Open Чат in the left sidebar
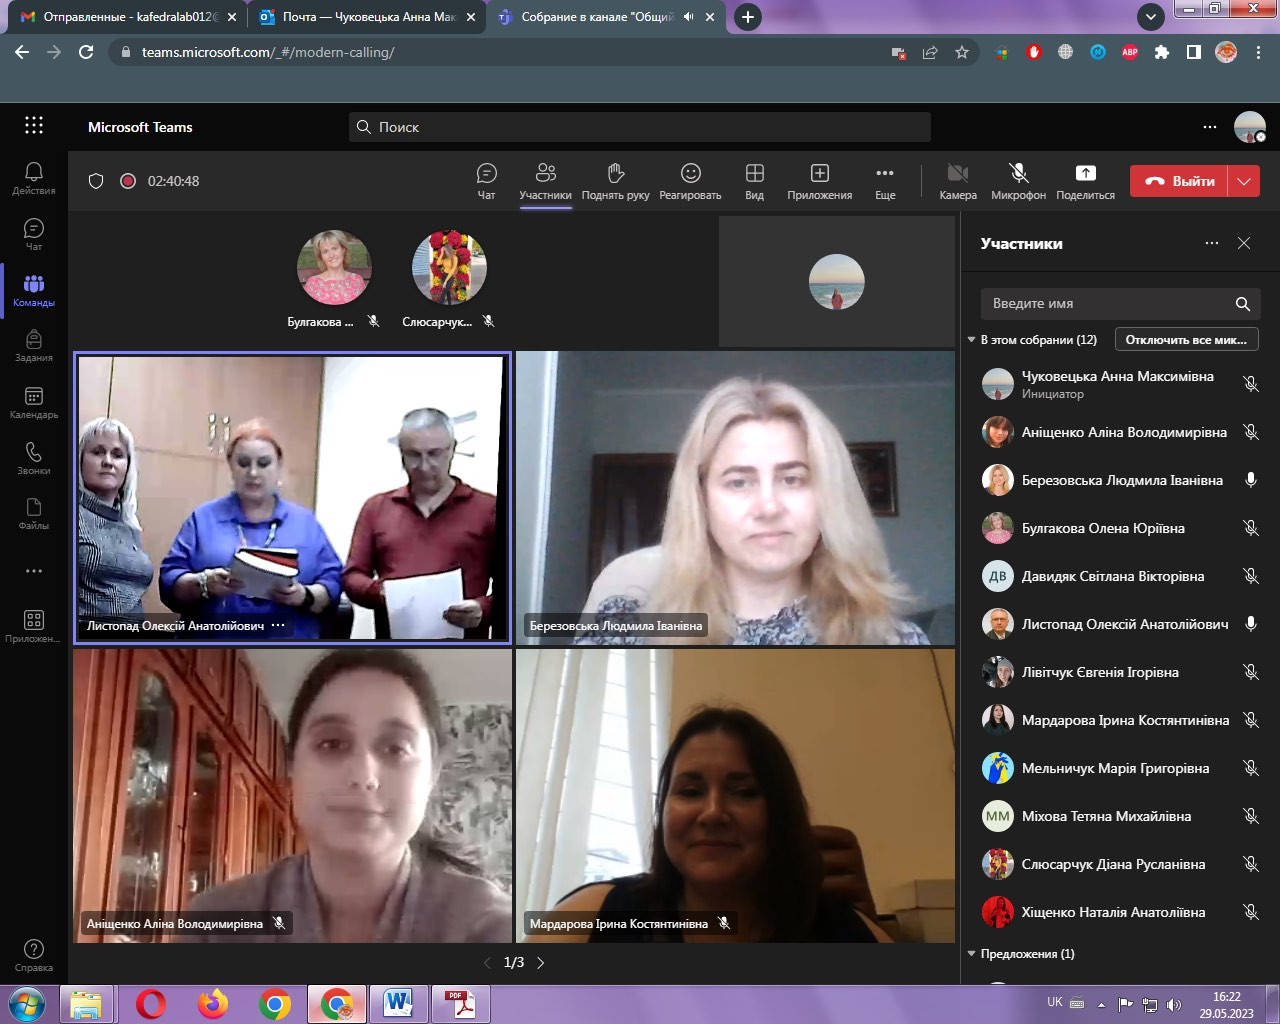This screenshot has height=1024, width=1280. pyautogui.click(x=34, y=234)
